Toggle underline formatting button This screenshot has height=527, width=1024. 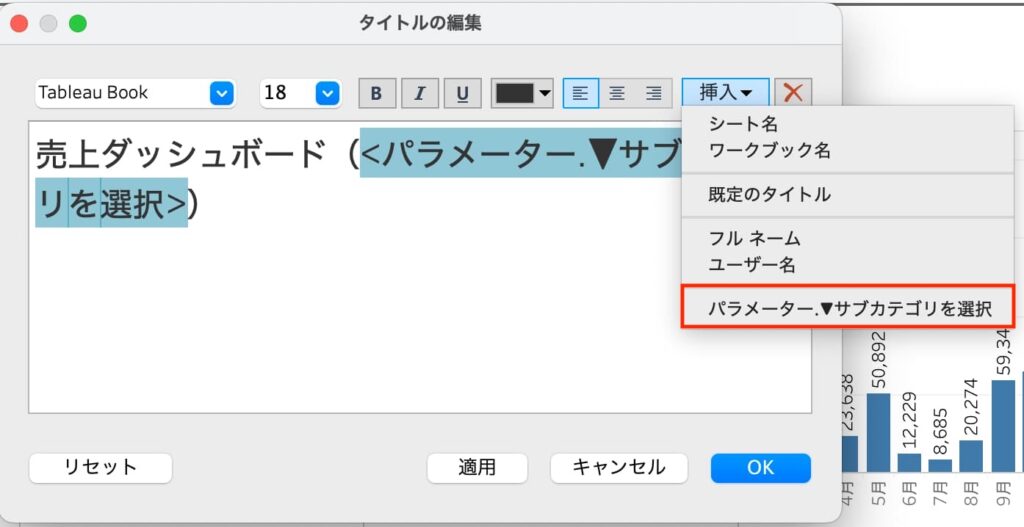pyautogui.click(x=462, y=93)
